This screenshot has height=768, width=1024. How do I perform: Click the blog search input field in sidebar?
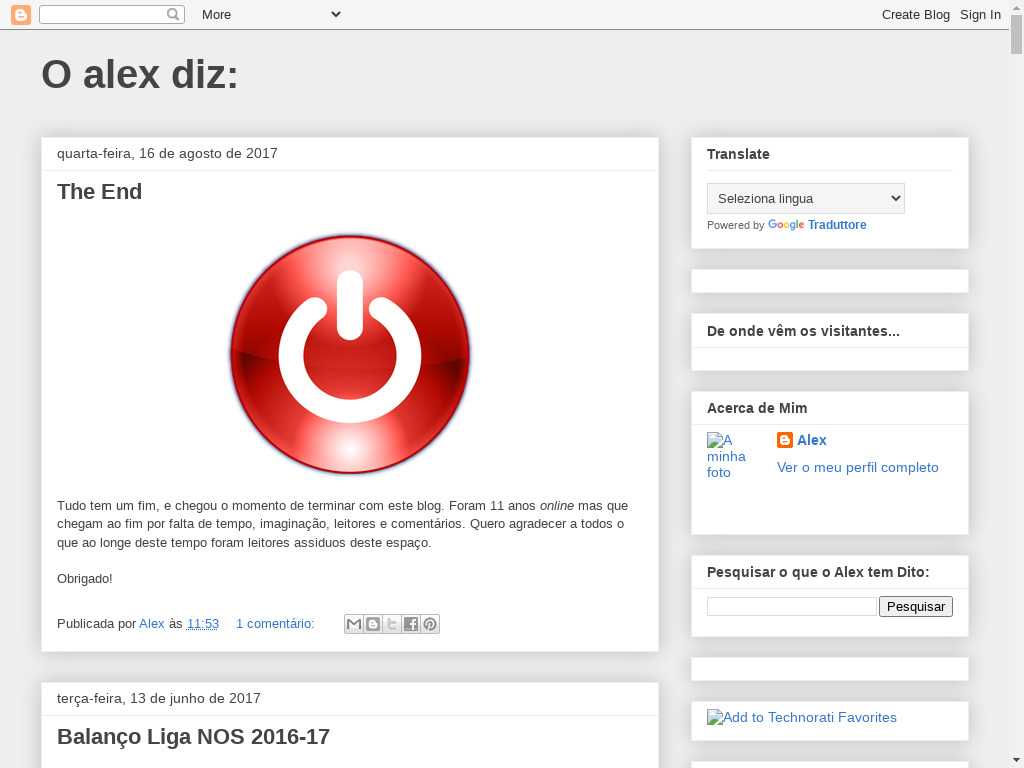(791, 606)
